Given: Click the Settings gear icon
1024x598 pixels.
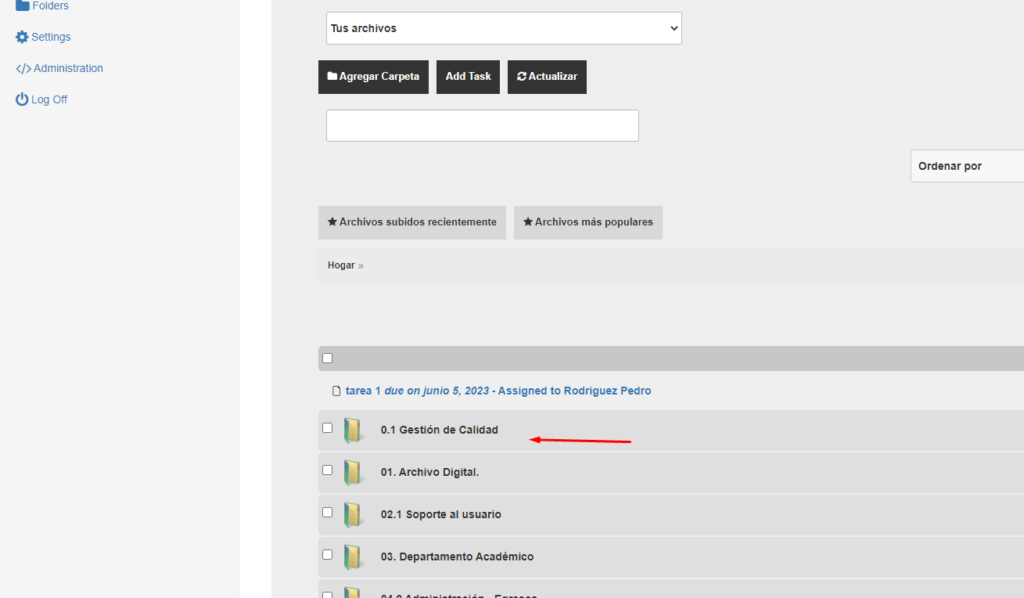Looking at the screenshot, I should click(x=22, y=37).
